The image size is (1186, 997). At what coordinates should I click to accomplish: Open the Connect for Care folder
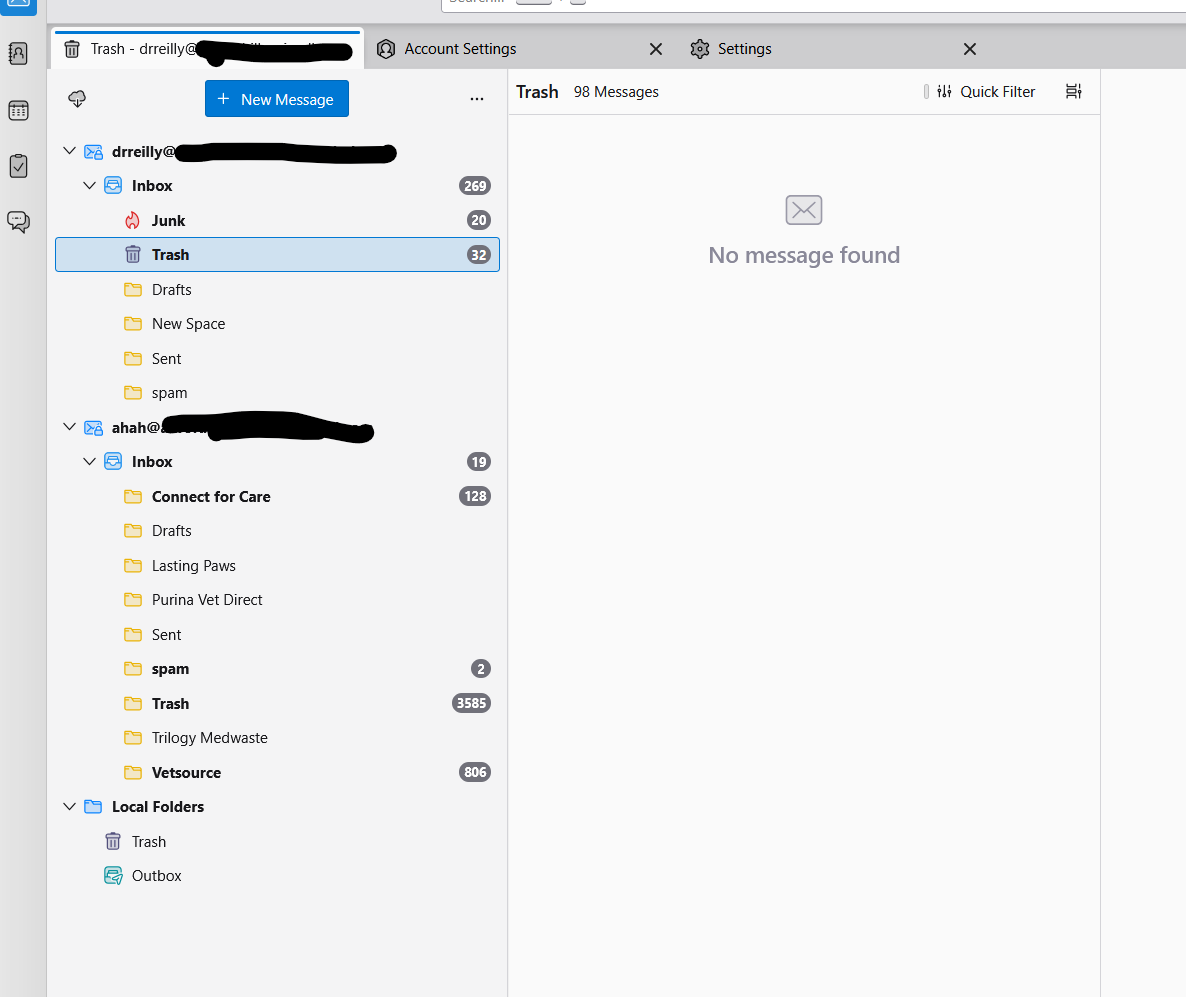[x=277, y=496]
